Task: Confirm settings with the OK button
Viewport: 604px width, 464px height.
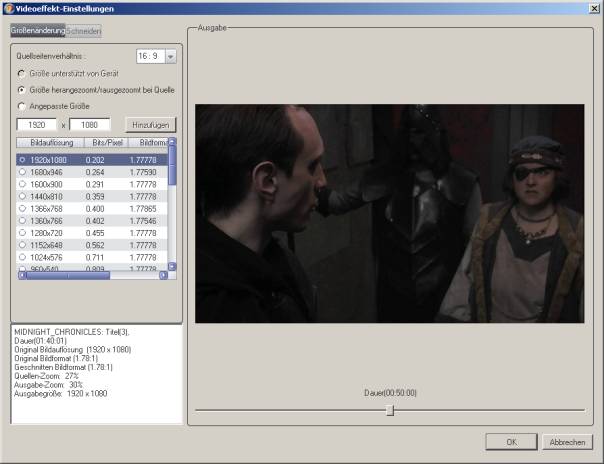Action: (511, 442)
